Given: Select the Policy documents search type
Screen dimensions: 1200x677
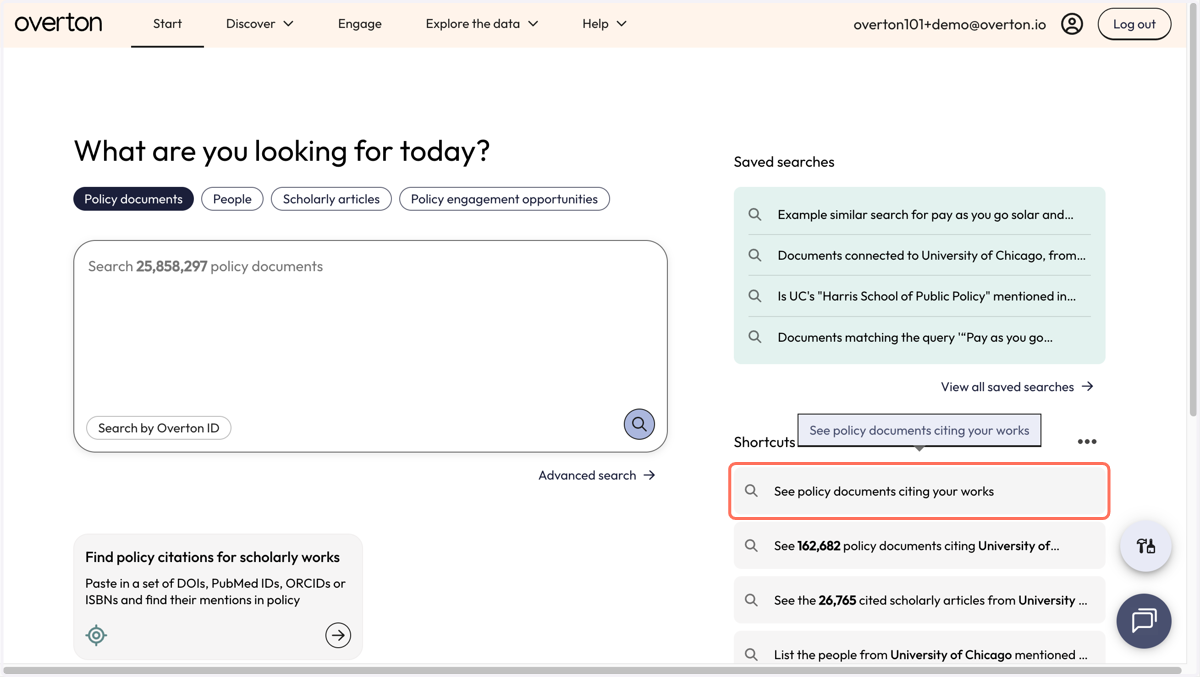Looking at the screenshot, I should [x=134, y=199].
